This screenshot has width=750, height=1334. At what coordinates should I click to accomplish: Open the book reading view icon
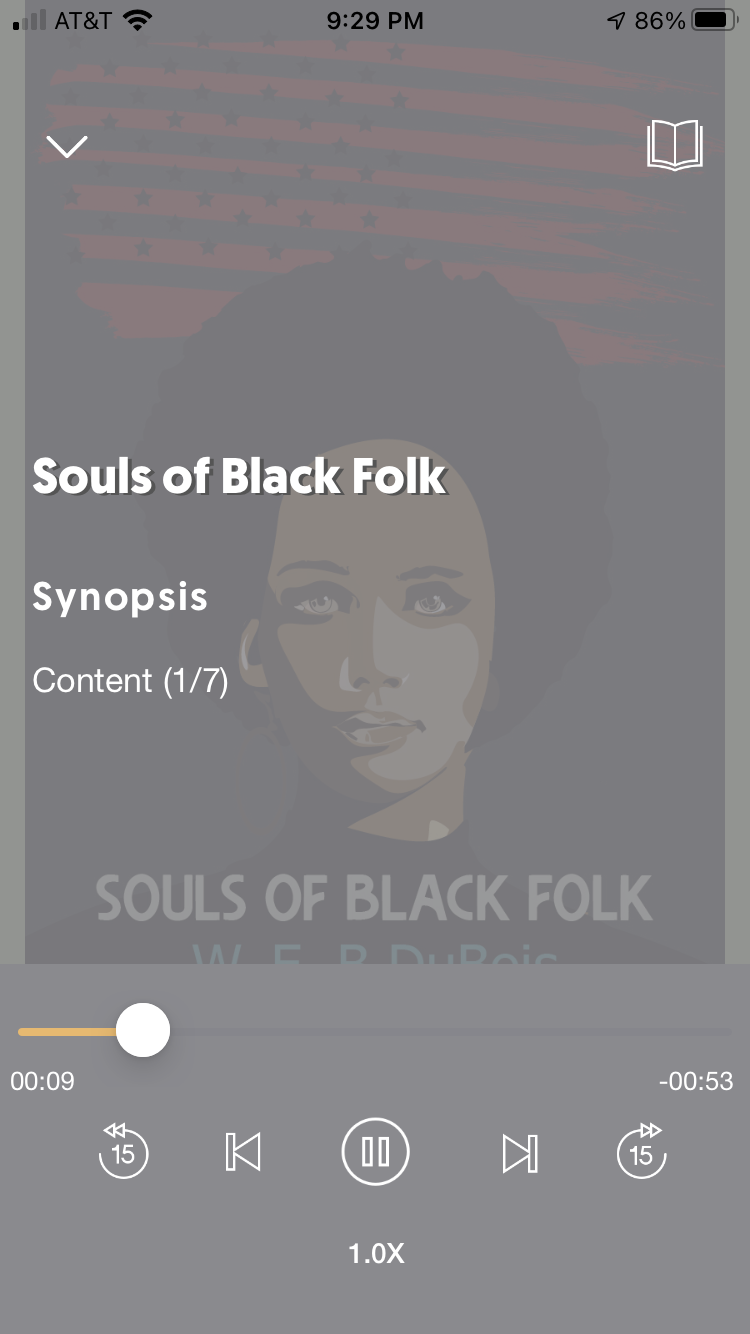point(675,146)
